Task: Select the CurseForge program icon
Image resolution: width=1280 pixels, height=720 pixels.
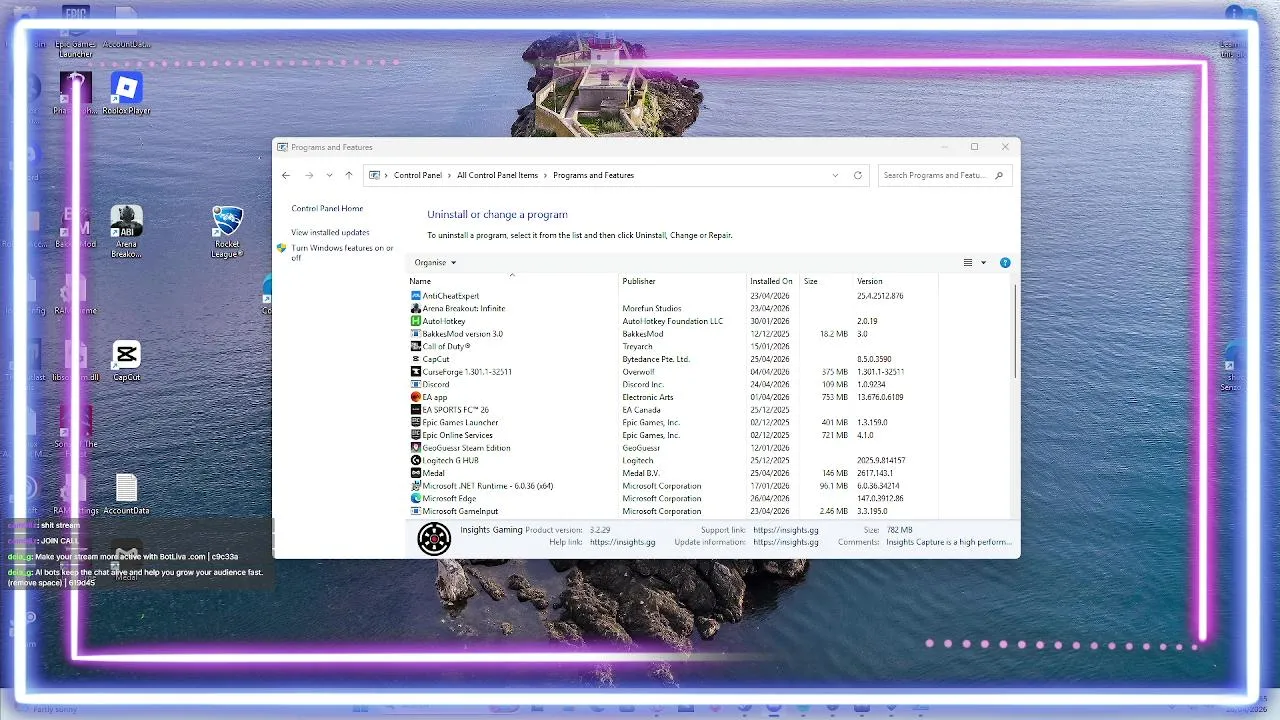Action: 416,372
